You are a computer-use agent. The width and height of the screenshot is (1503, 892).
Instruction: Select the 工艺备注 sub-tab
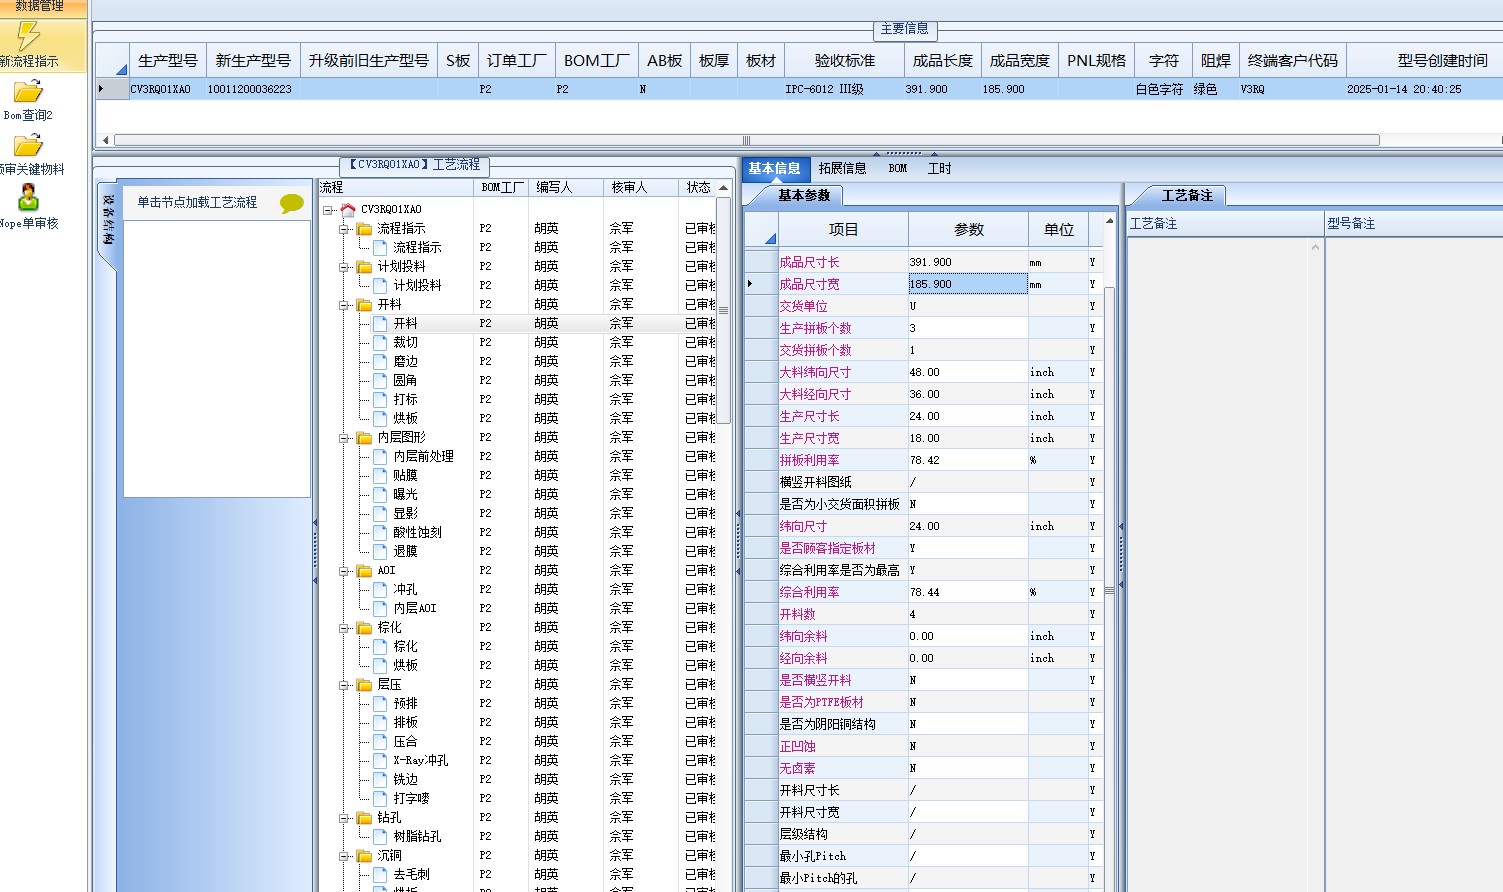tap(1187, 196)
